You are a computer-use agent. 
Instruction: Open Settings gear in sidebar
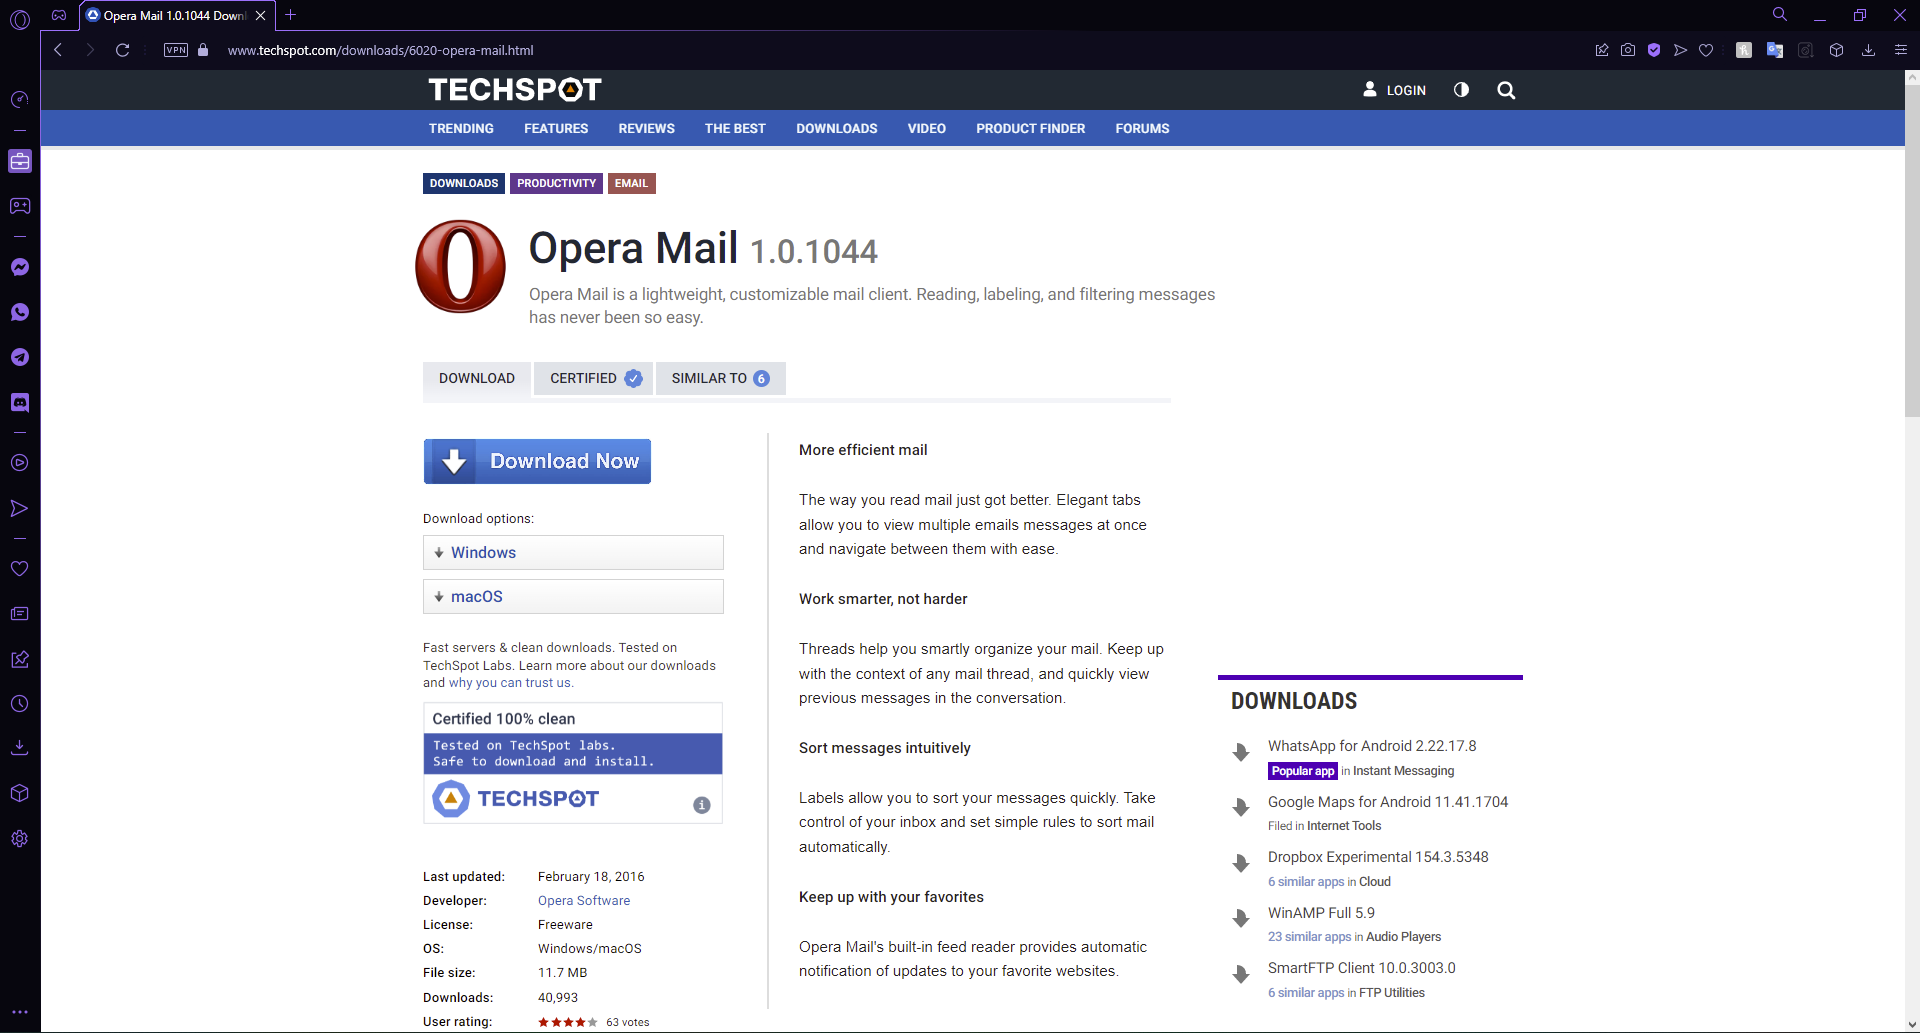click(20, 839)
